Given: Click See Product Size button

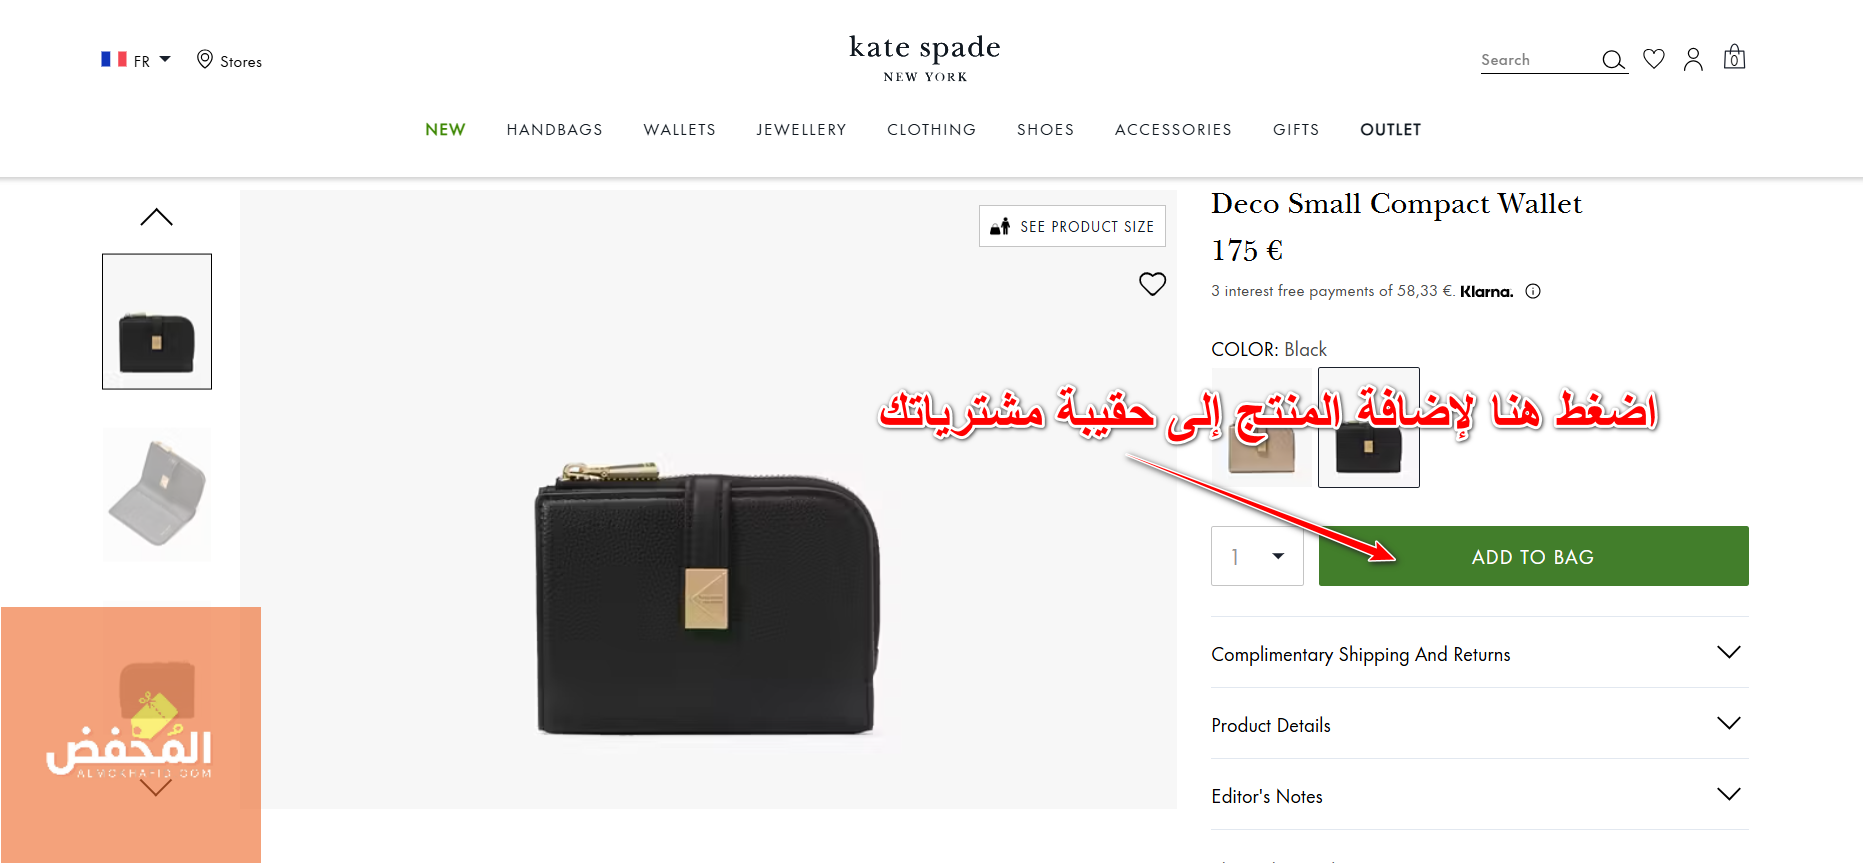Looking at the screenshot, I should click(x=1072, y=227).
